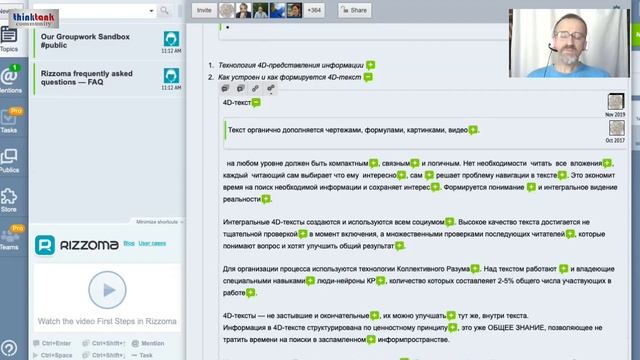Click the Share button
Viewport: 640px width, 360px height.
tap(355, 10)
